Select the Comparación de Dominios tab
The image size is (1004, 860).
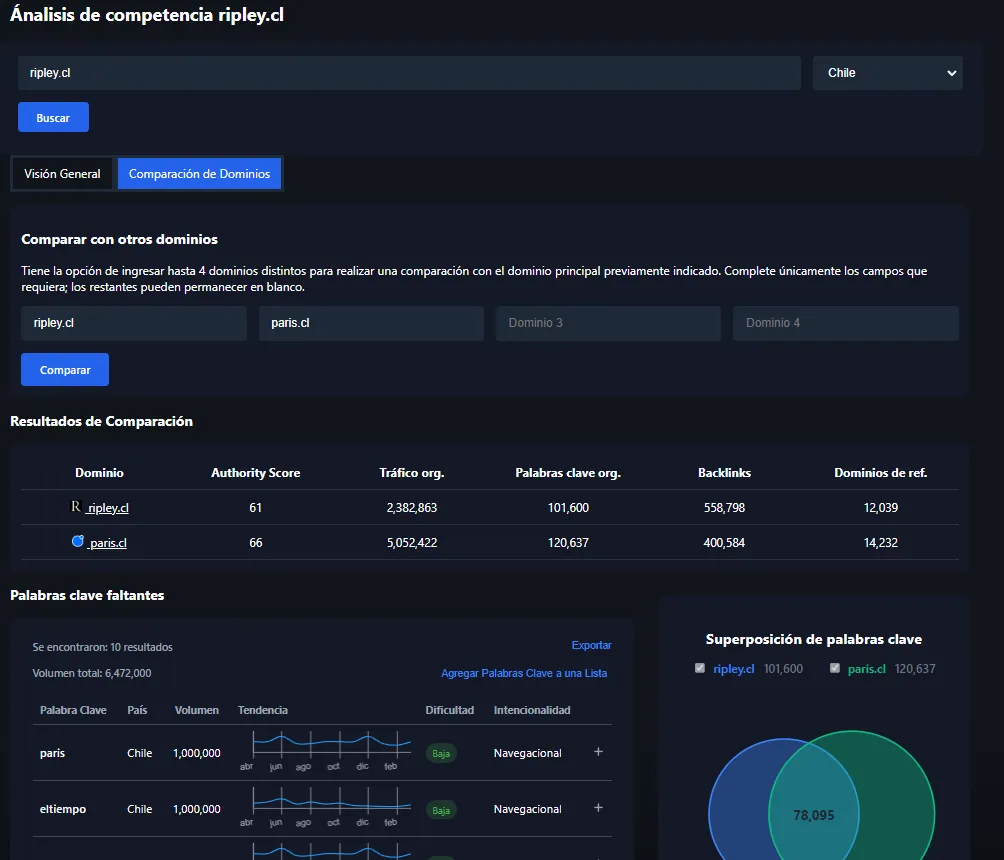(199, 174)
